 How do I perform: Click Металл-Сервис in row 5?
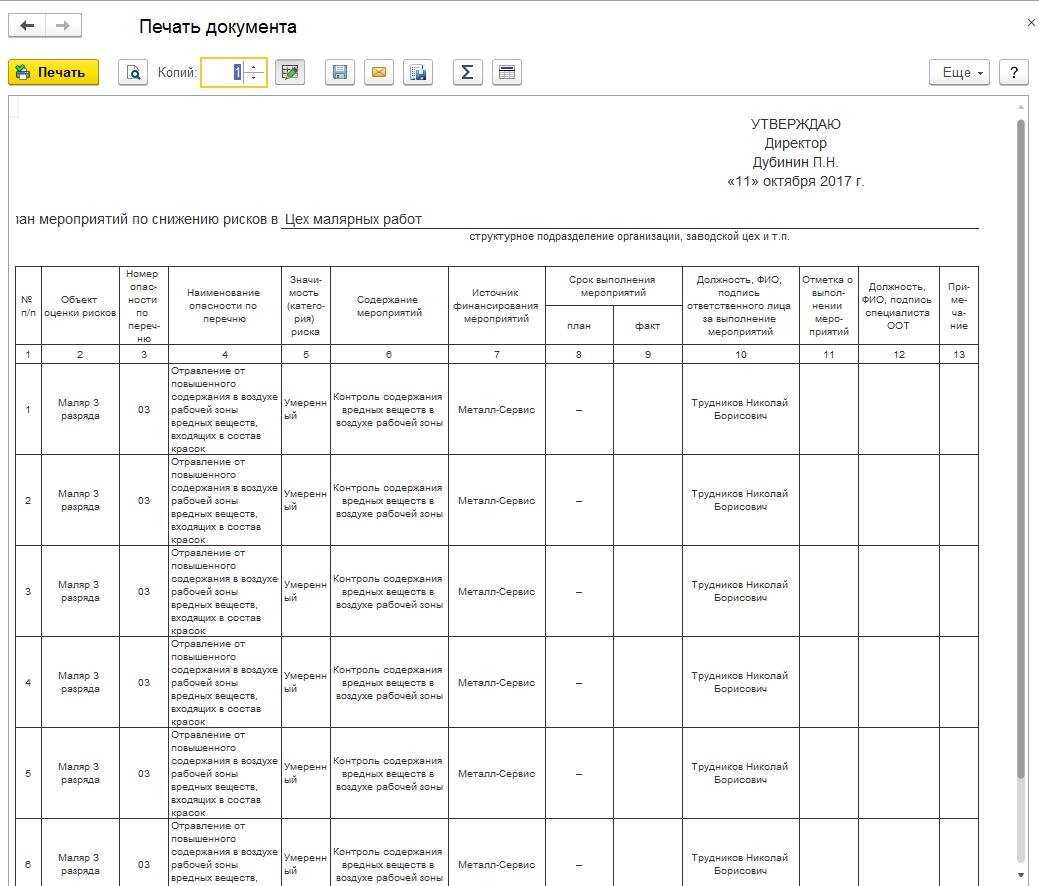(496, 773)
